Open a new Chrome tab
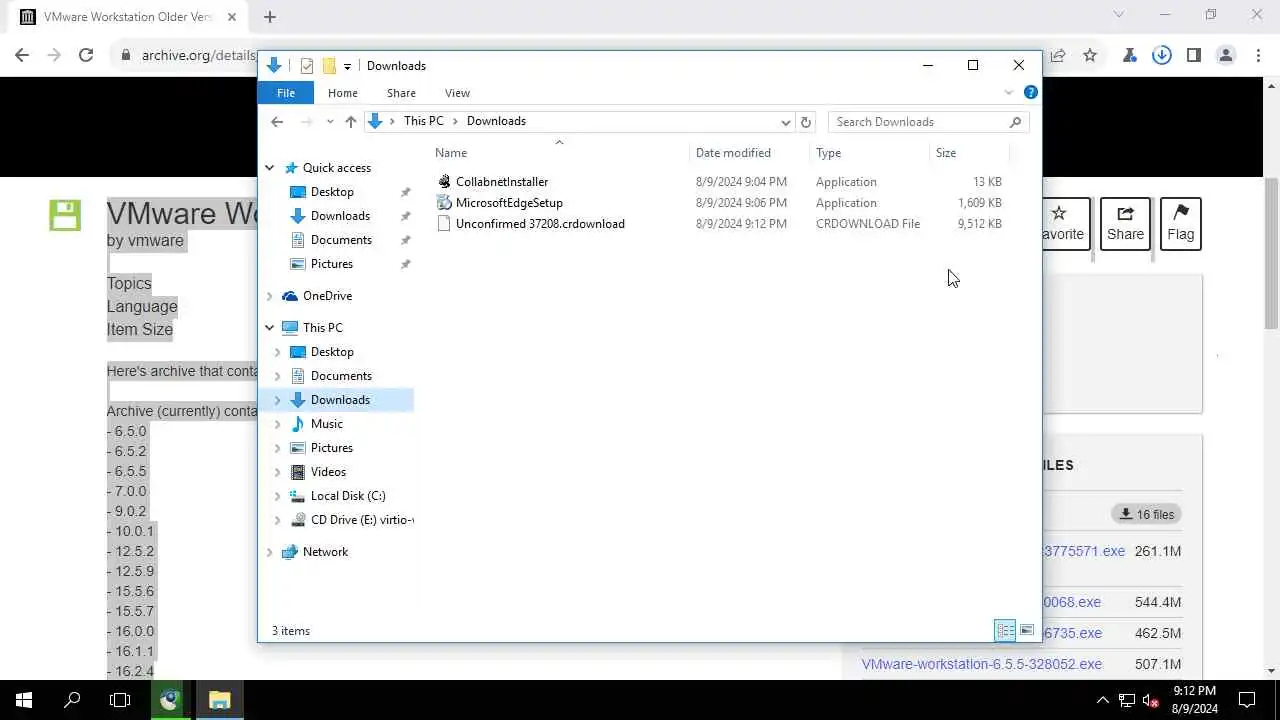 [270, 17]
